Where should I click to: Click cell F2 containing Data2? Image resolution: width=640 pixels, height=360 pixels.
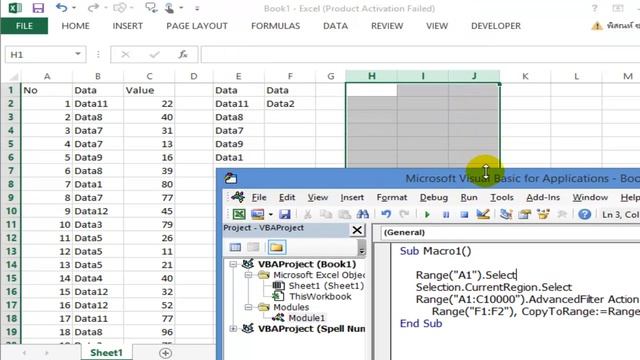(290, 104)
